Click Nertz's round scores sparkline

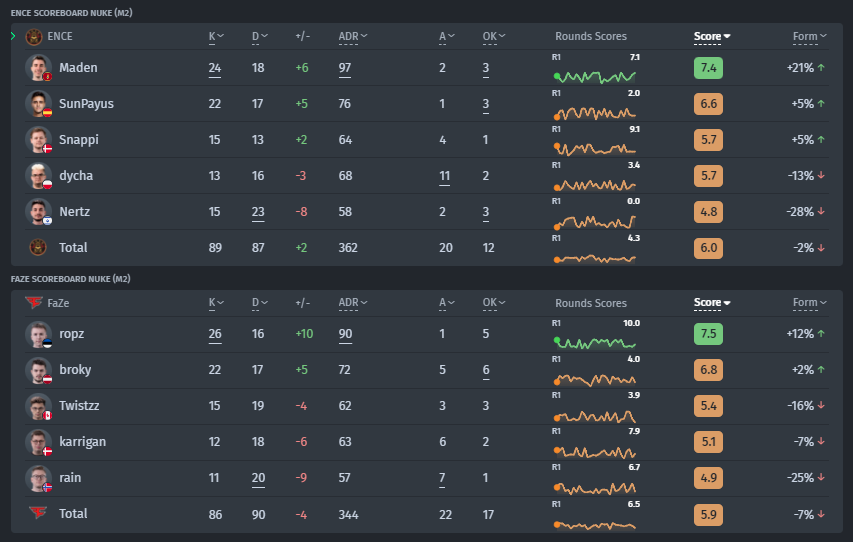595,221
